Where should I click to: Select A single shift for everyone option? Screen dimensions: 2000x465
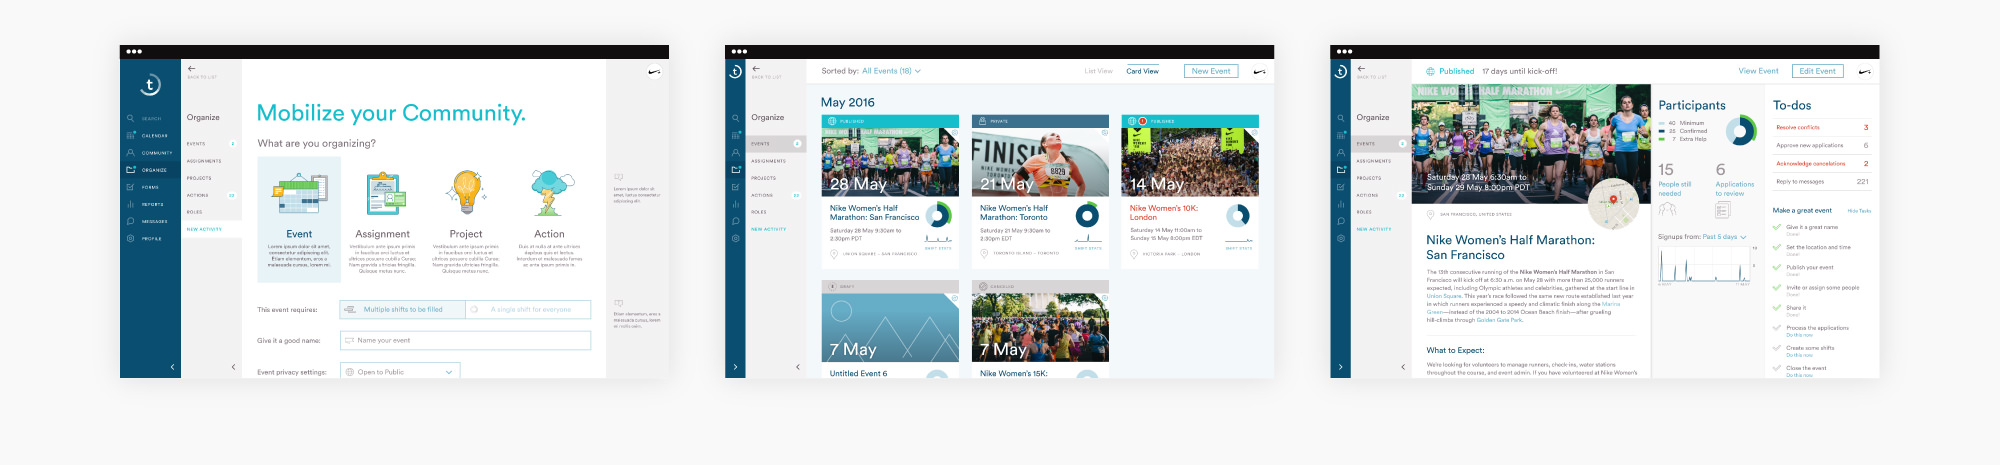[529, 310]
